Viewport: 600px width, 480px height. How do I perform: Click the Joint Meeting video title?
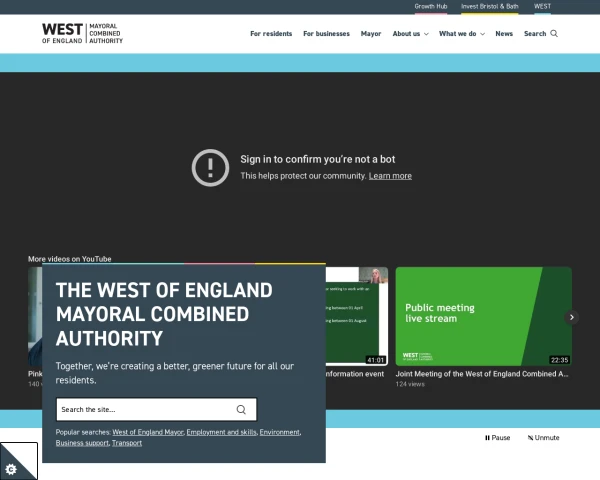(482, 374)
